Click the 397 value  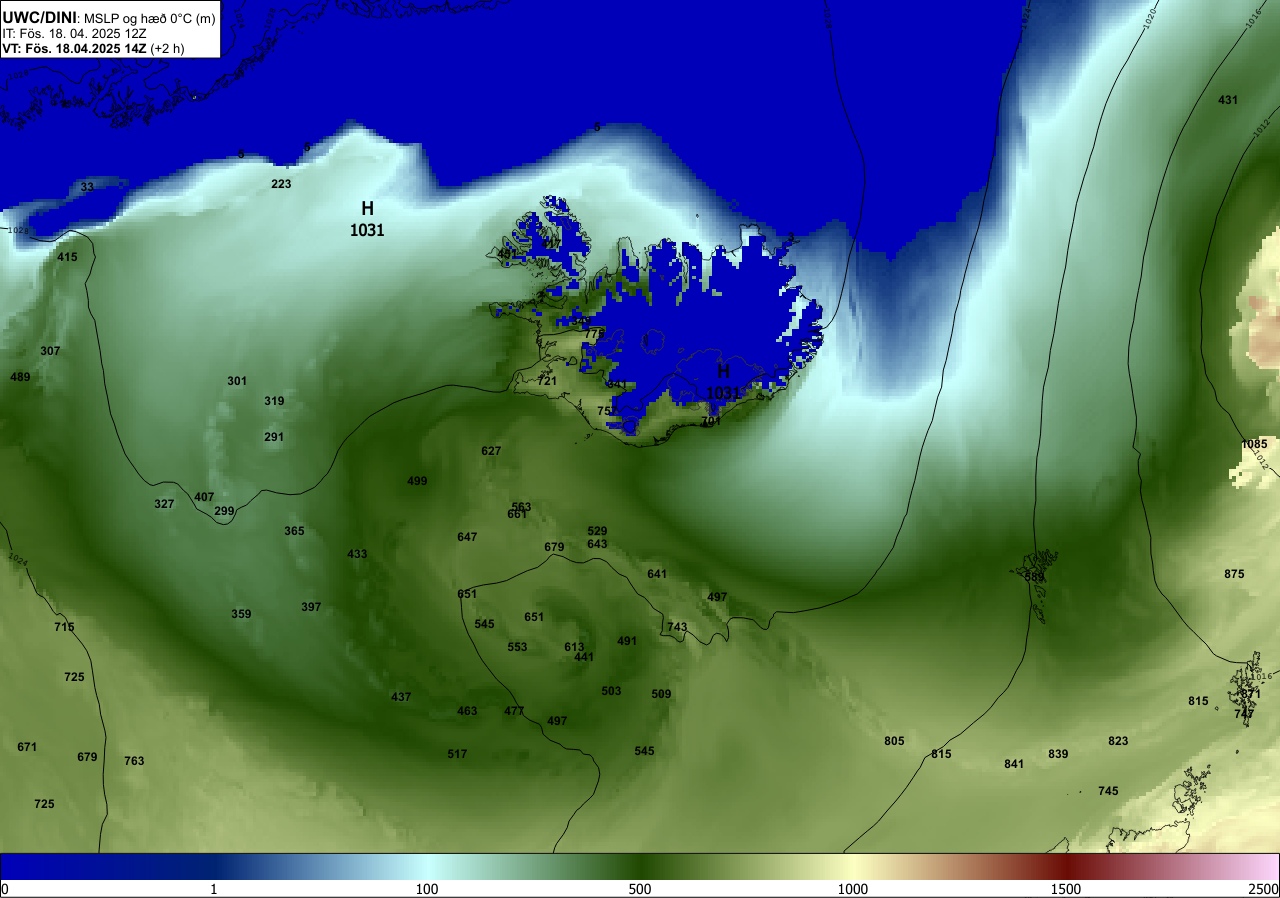tap(311, 607)
